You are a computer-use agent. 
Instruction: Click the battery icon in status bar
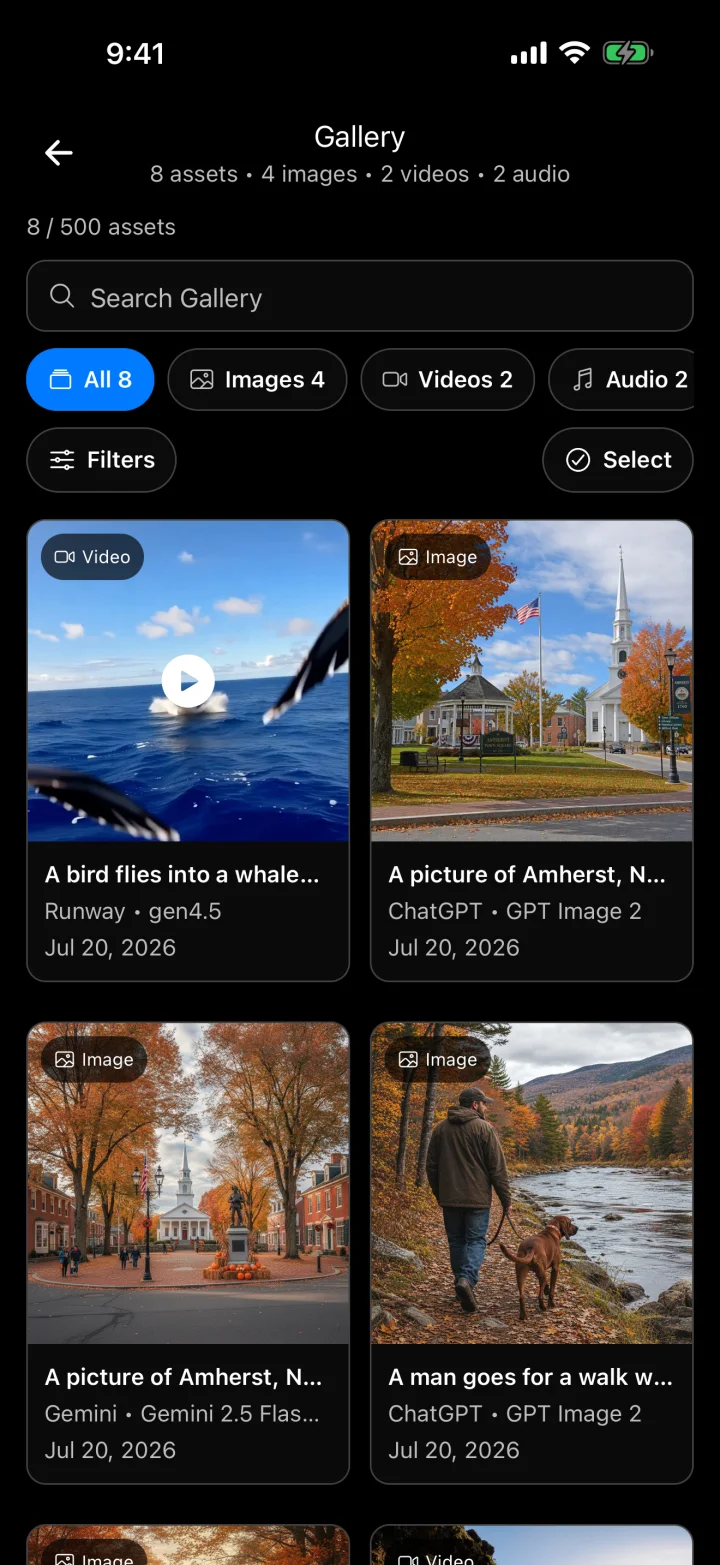(627, 53)
